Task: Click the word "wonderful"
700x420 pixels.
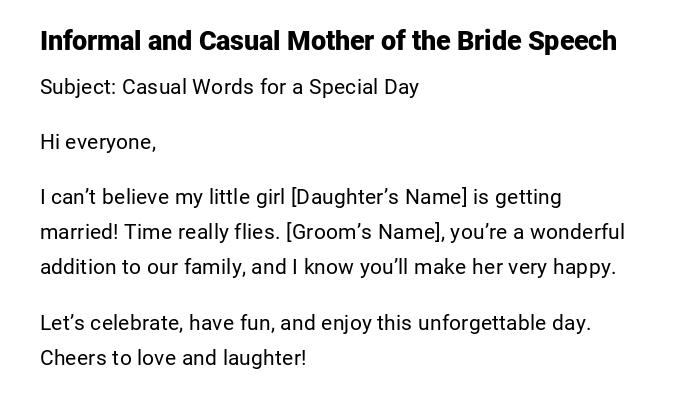Action: click(x=577, y=232)
